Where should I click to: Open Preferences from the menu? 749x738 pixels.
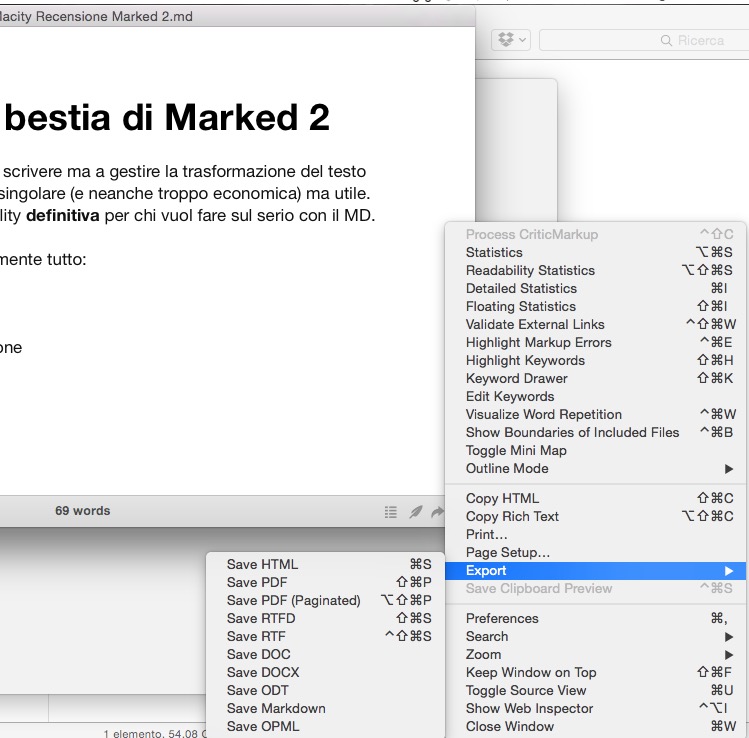point(595,619)
